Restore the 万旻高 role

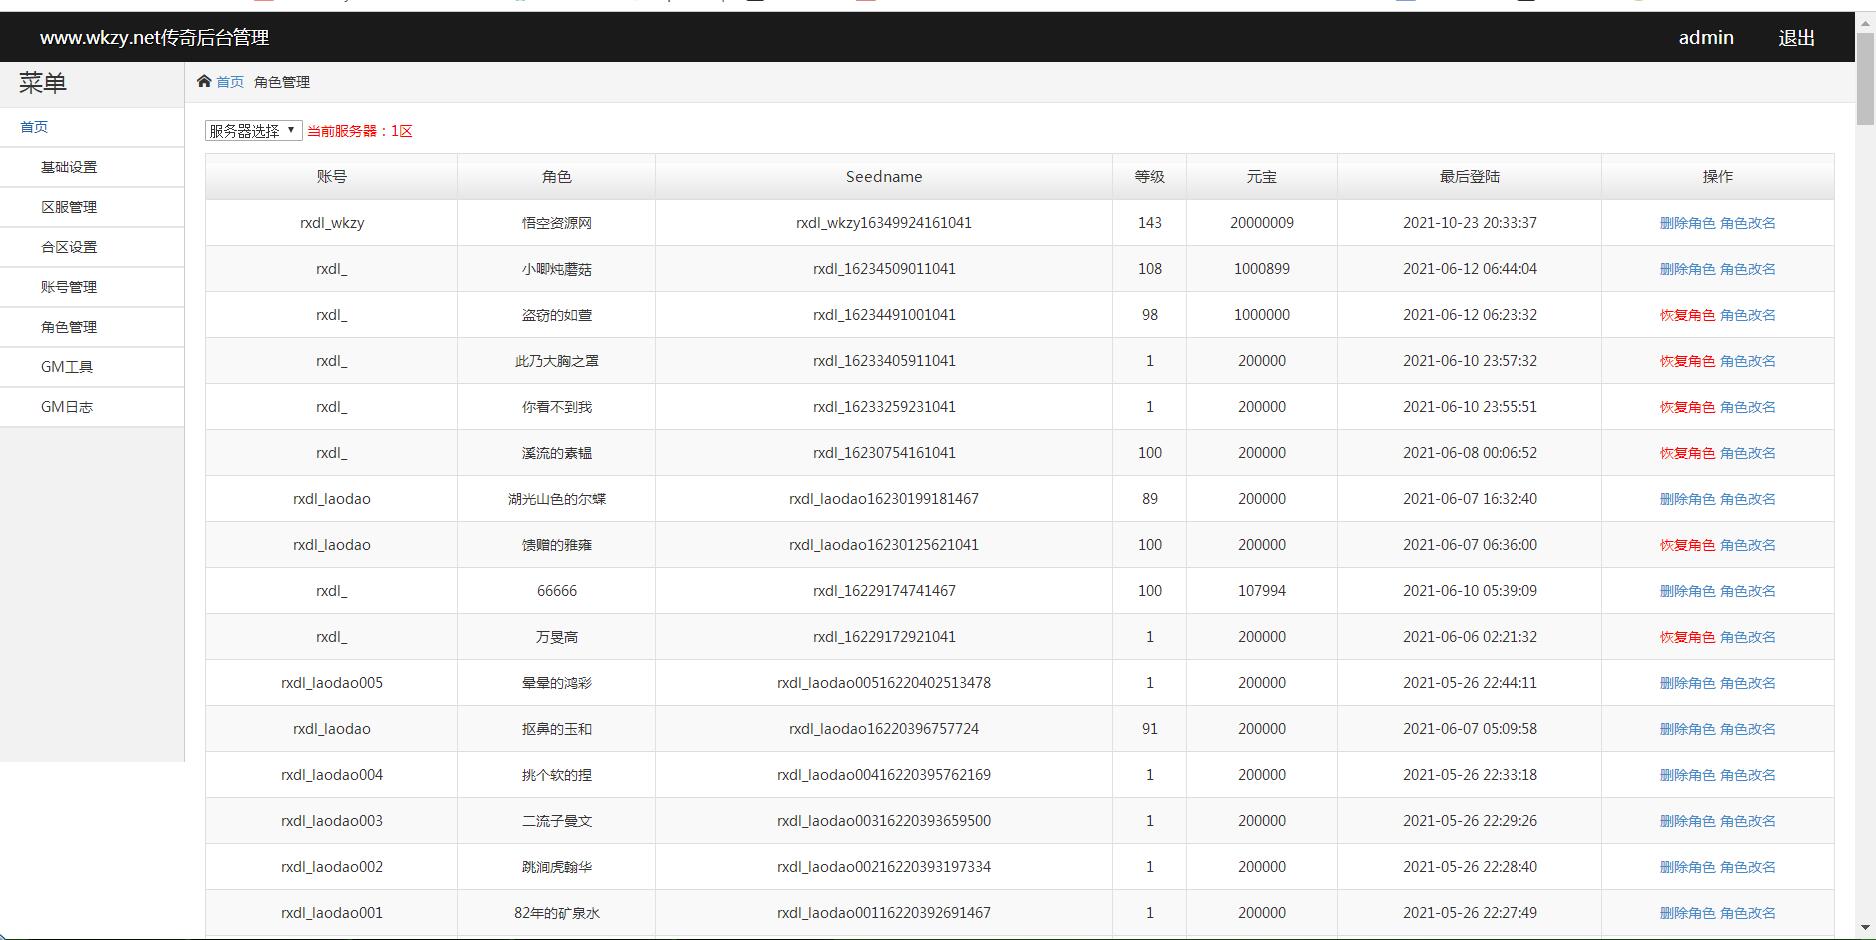pyautogui.click(x=1687, y=637)
